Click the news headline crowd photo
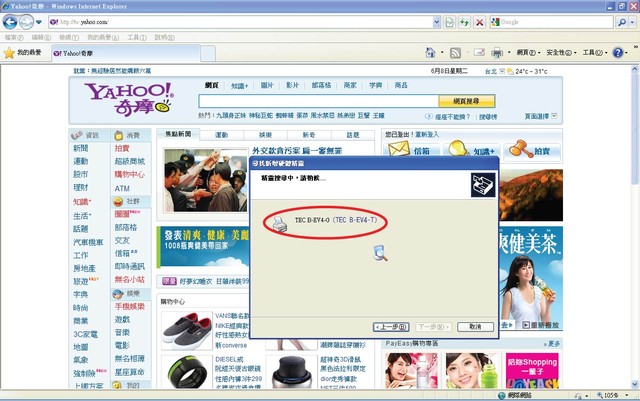 click(205, 180)
